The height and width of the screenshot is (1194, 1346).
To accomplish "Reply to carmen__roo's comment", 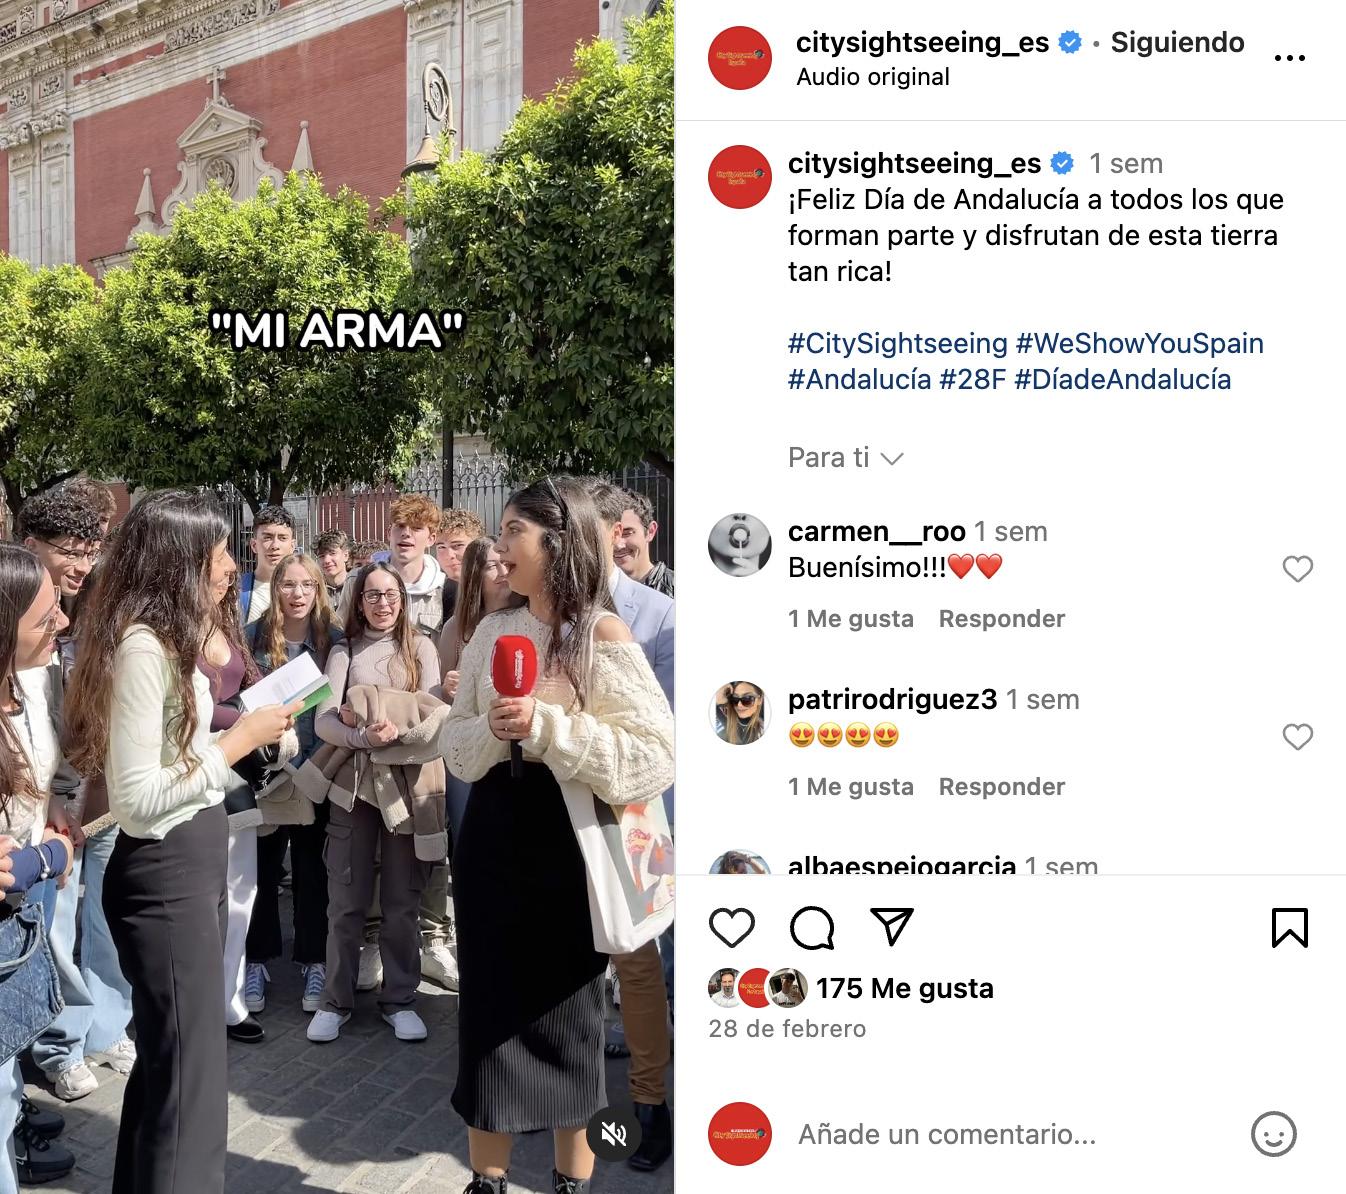I will click(x=1002, y=619).
